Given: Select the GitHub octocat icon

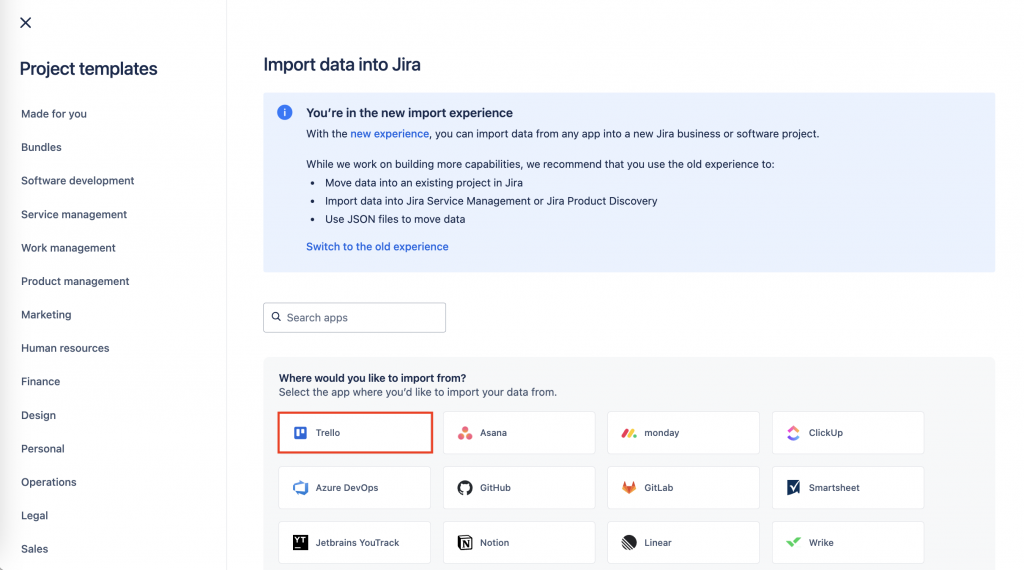Looking at the screenshot, I should point(465,488).
